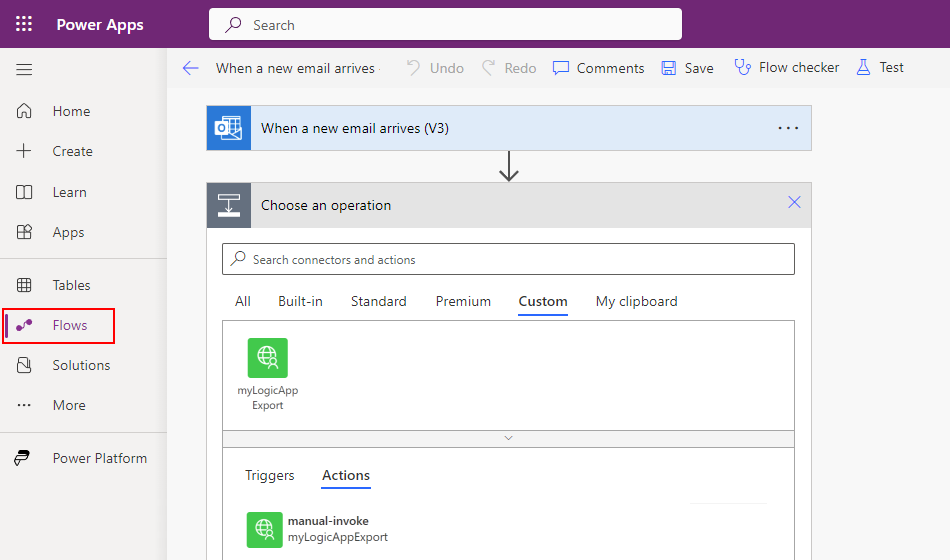Select the myLogicAppExport connector icon

[x=268, y=358]
